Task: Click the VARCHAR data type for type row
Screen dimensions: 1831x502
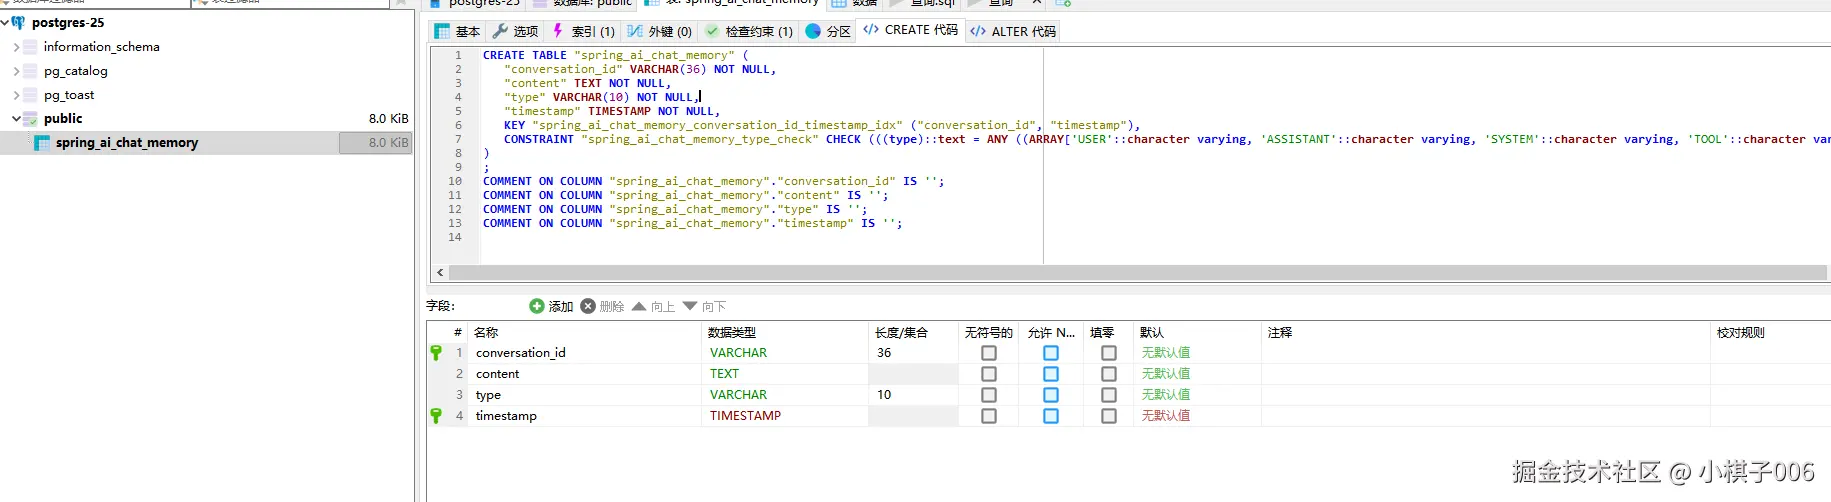Action: pos(785,395)
